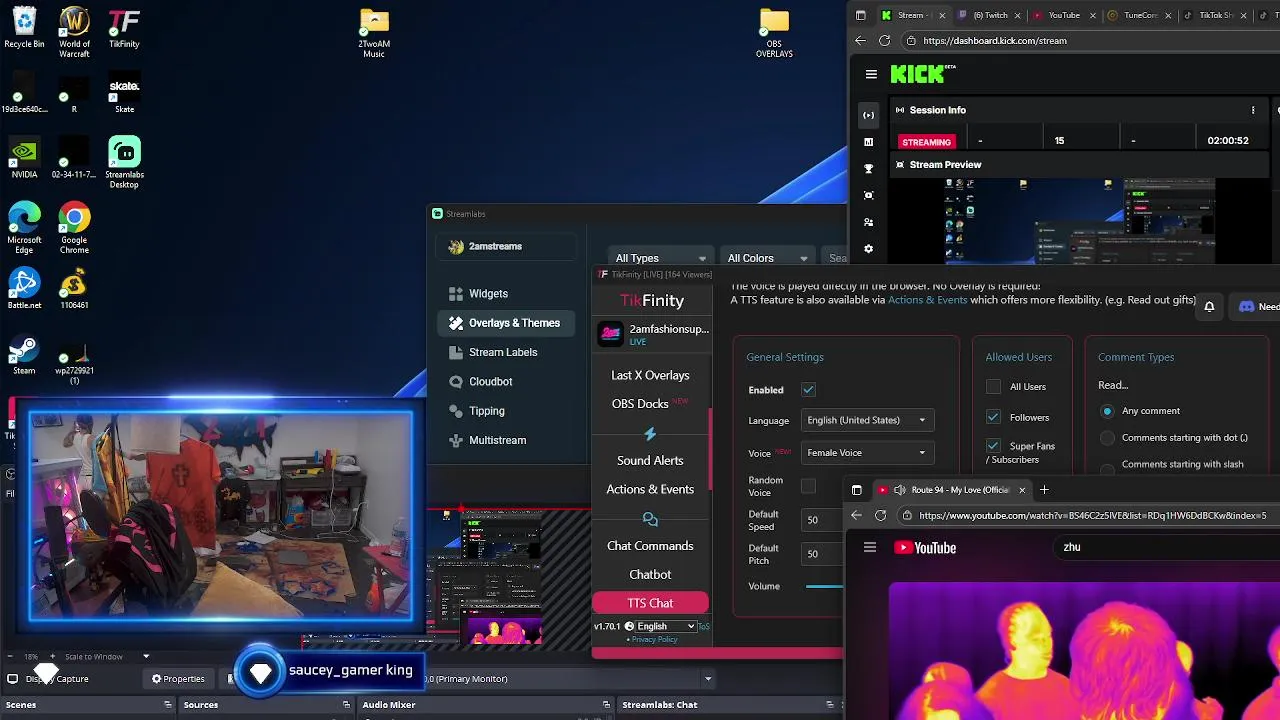Image resolution: width=1280 pixels, height=720 pixels.
Task: Open NVIDIA desktop icon
Action: point(24,158)
